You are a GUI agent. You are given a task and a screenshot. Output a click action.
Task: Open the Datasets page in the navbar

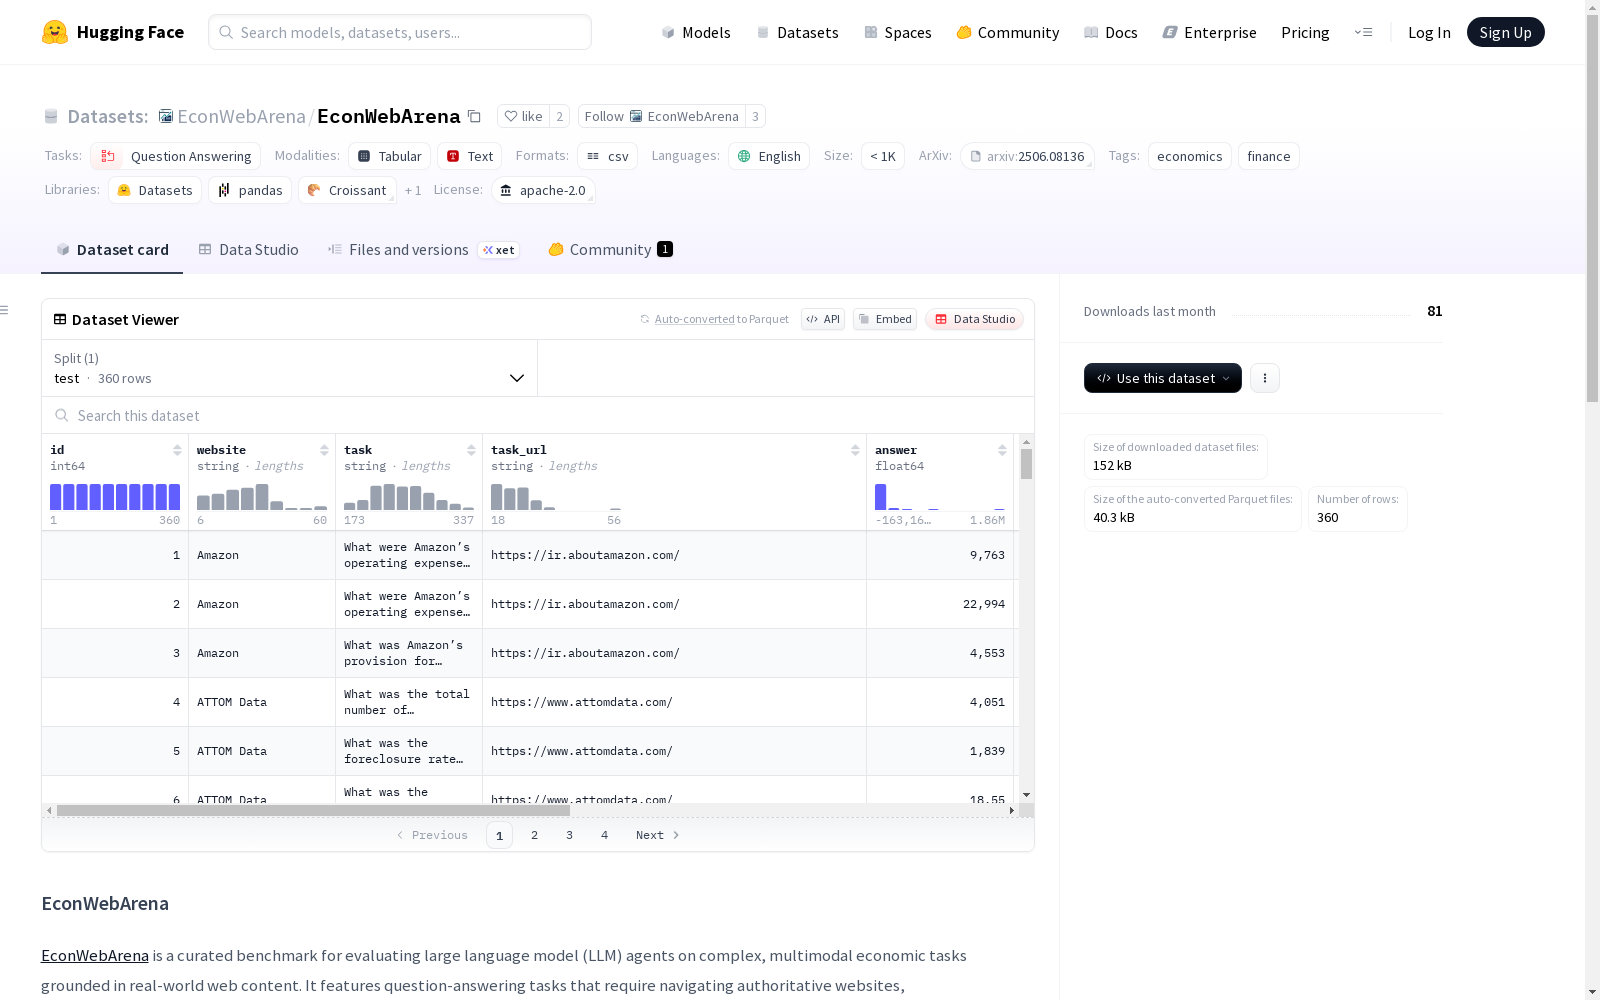[x=797, y=33]
